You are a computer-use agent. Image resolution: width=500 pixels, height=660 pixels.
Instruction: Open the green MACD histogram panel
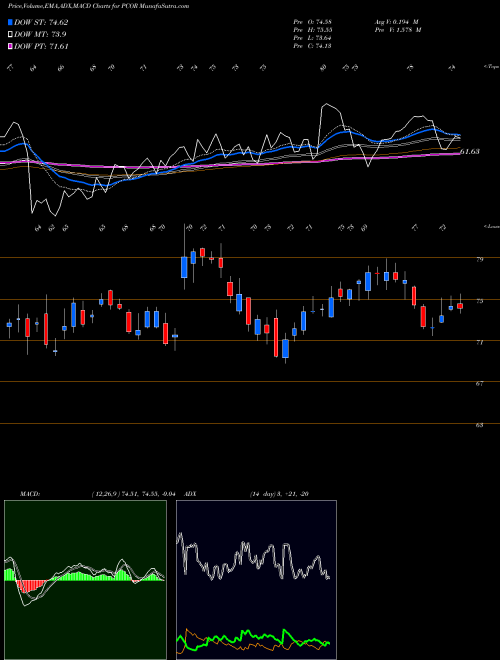point(85,580)
